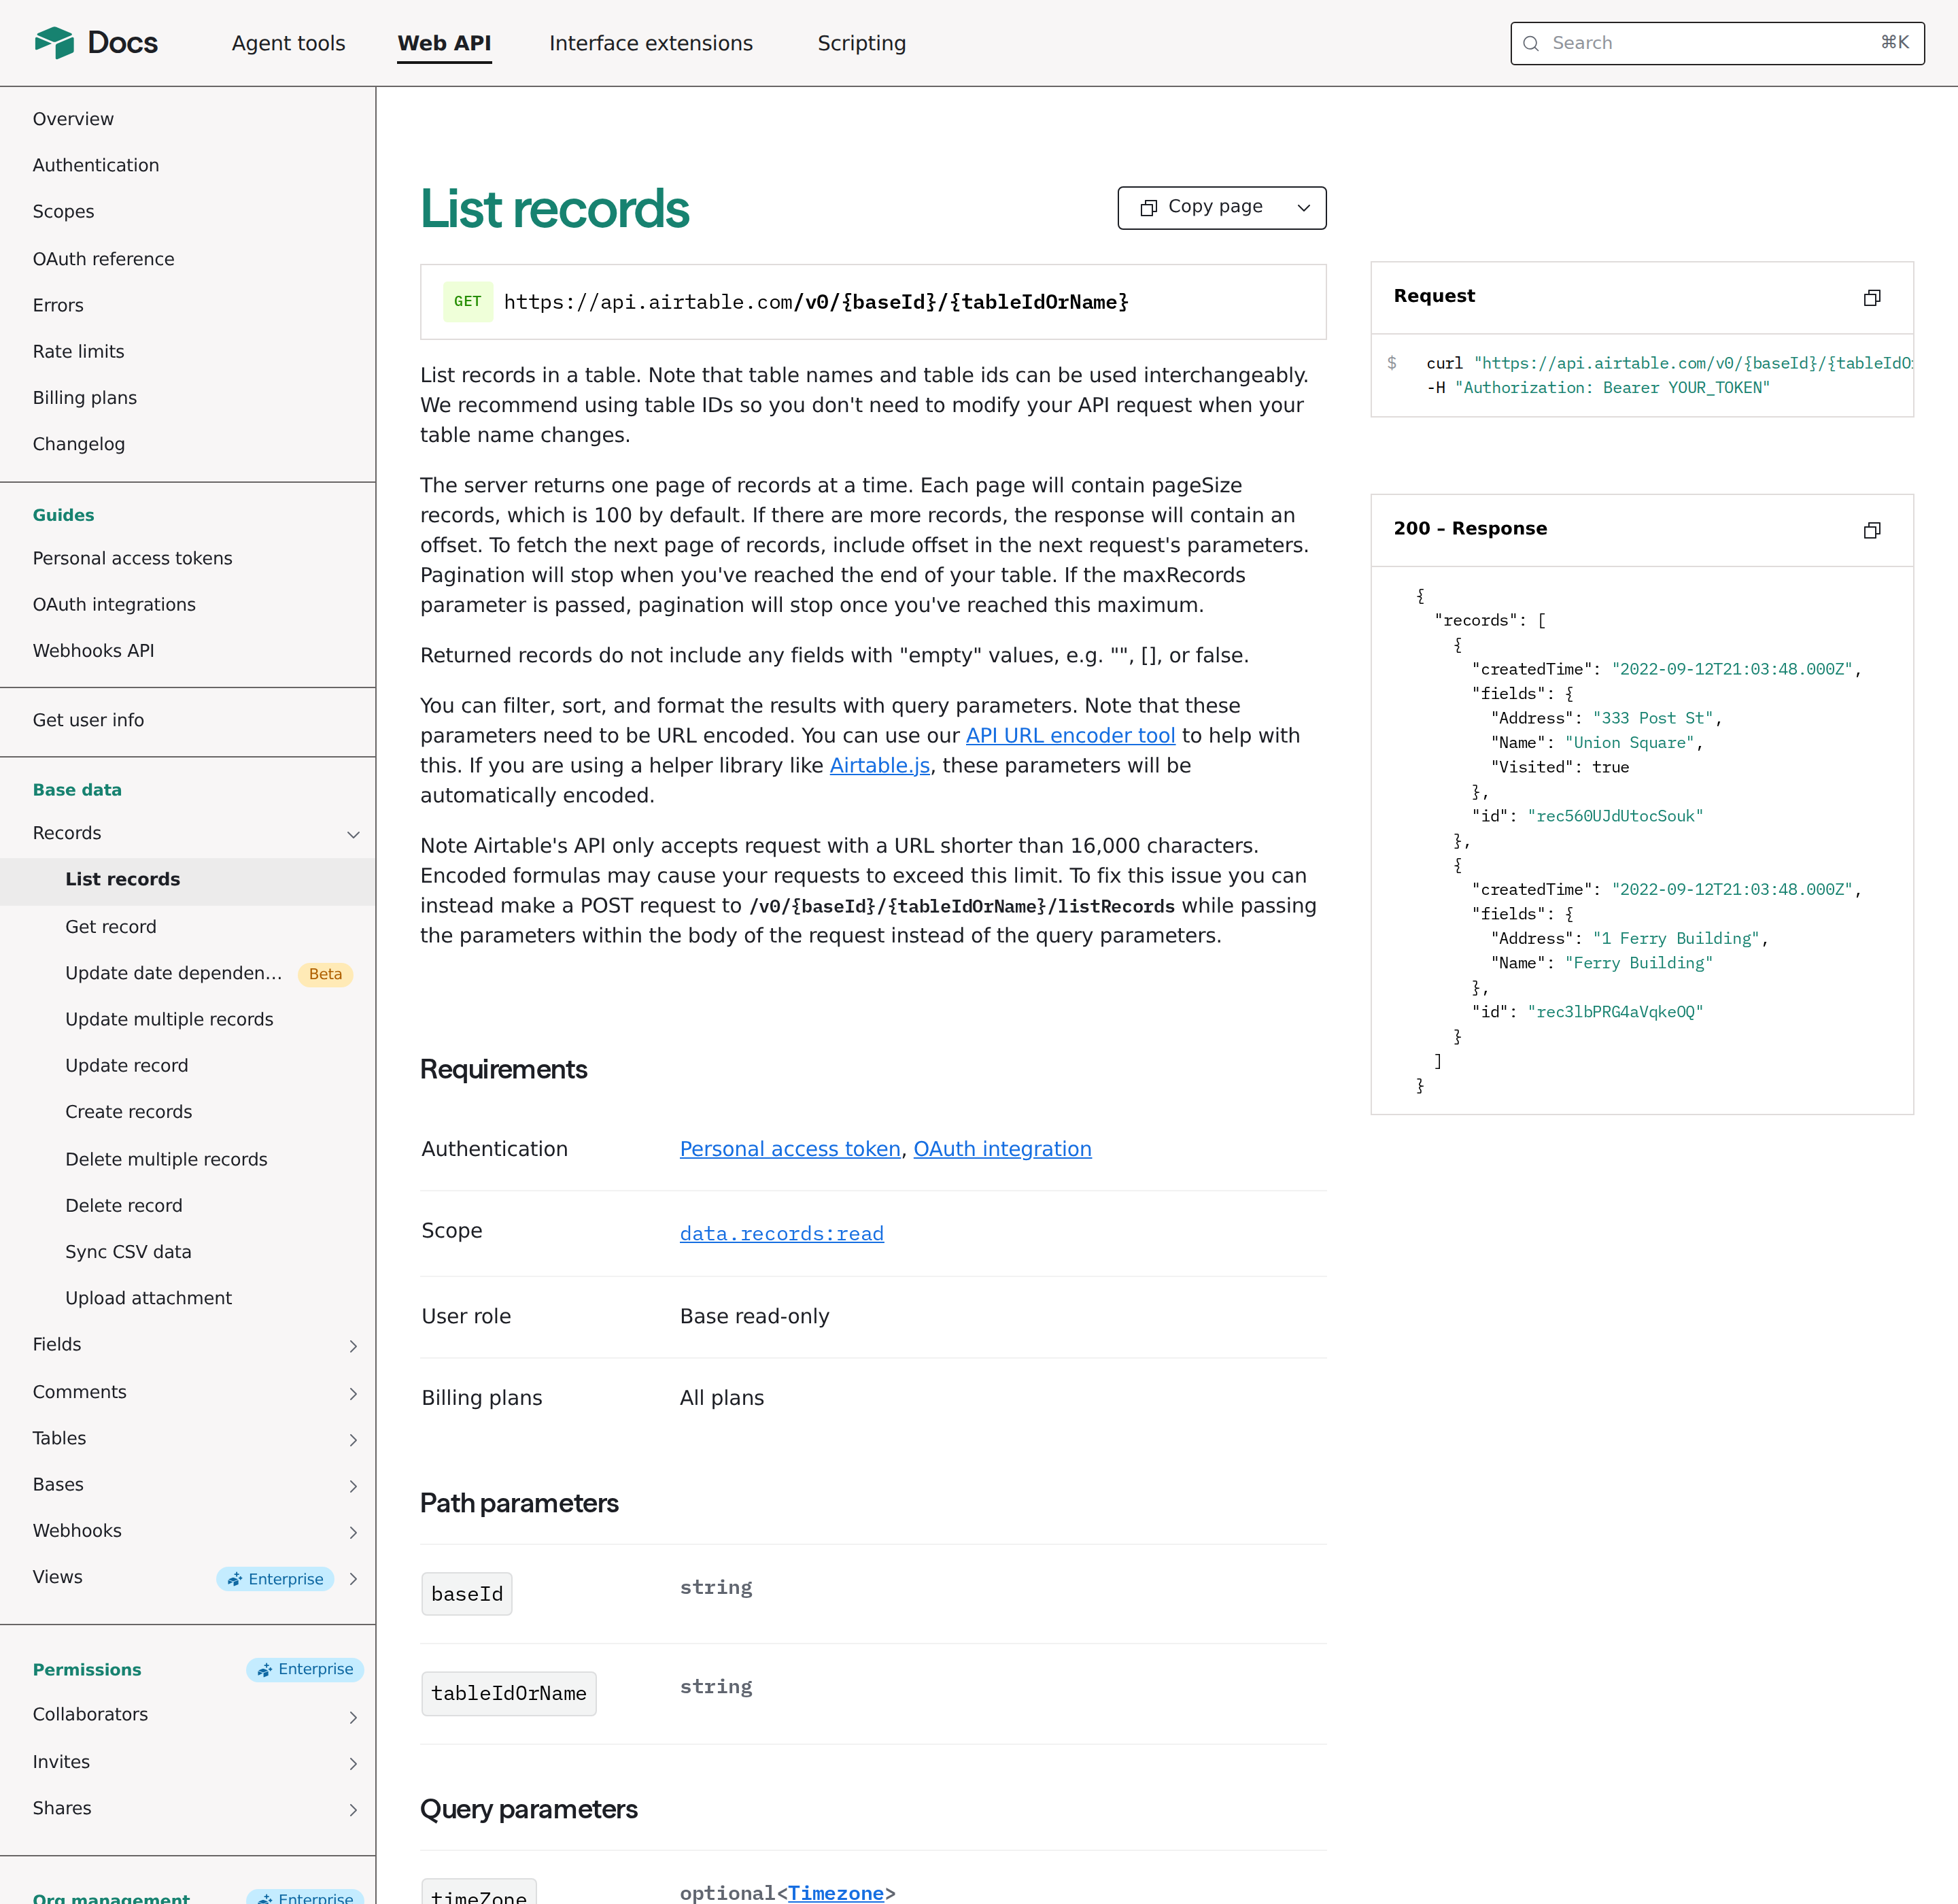1958x1904 pixels.
Task: Click the search magnifier icon
Action: click(x=1531, y=43)
